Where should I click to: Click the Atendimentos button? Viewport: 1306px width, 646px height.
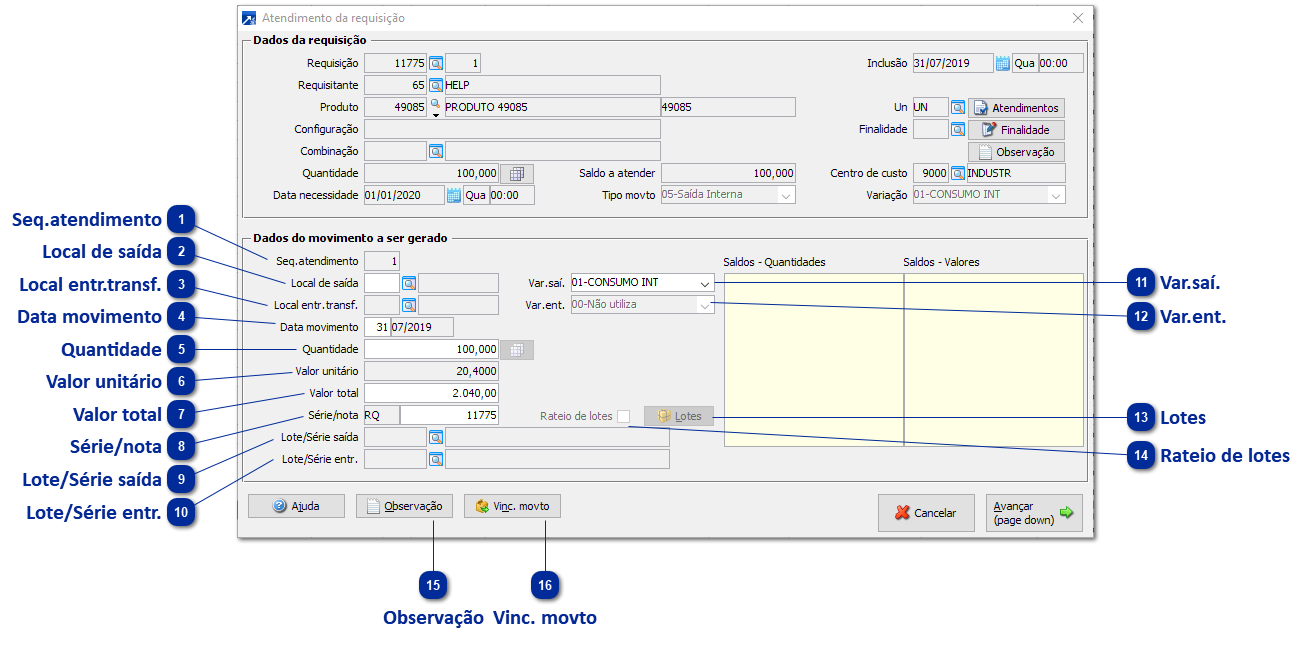[1015, 108]
